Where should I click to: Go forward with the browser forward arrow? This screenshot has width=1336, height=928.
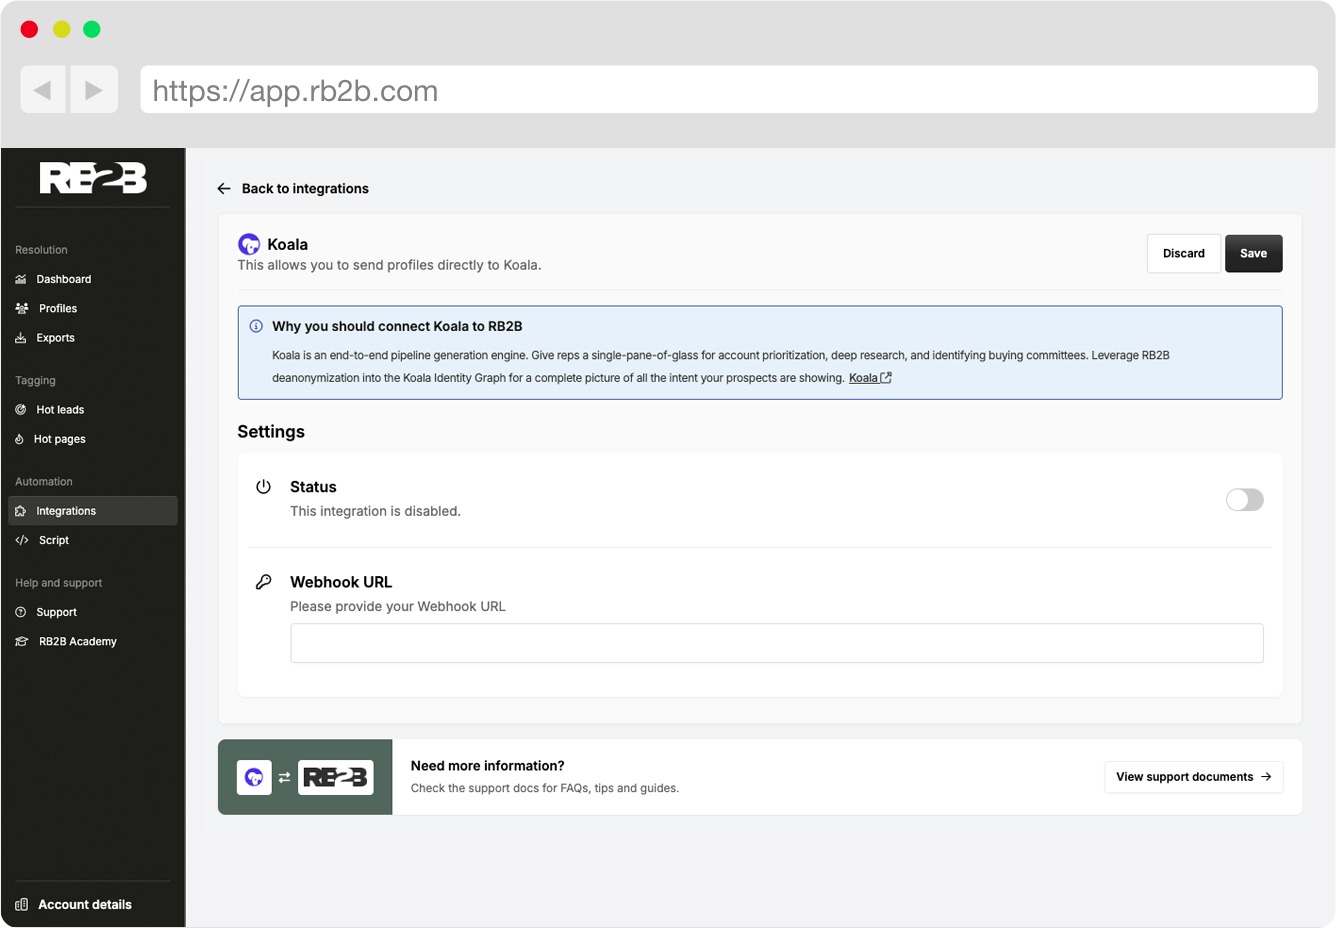pos(94,90)
